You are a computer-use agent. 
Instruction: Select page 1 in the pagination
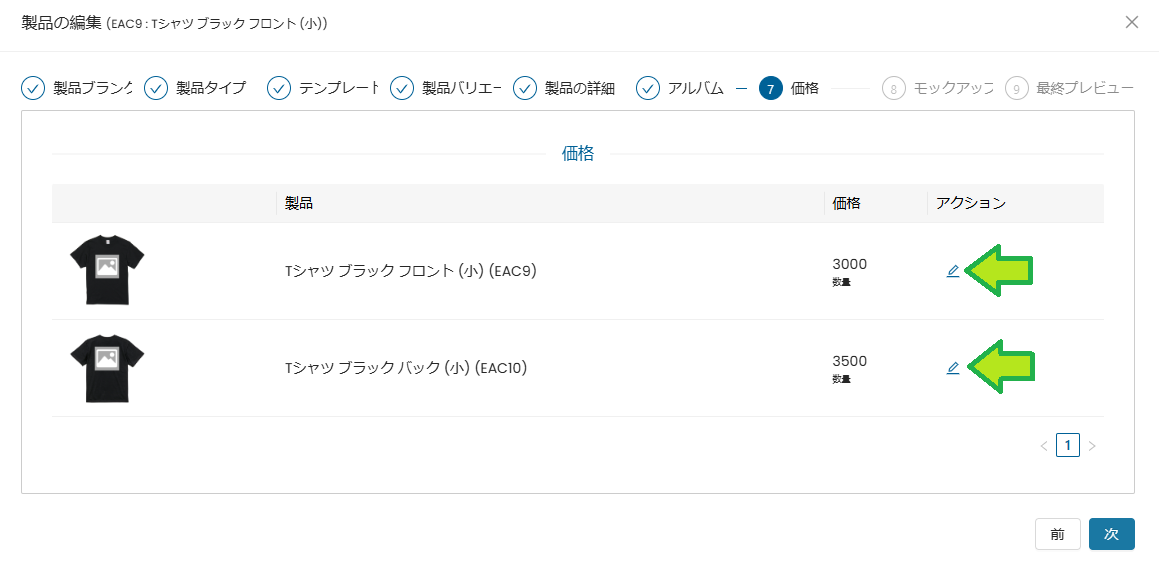pyautogui.click(x=1068, y=446)
